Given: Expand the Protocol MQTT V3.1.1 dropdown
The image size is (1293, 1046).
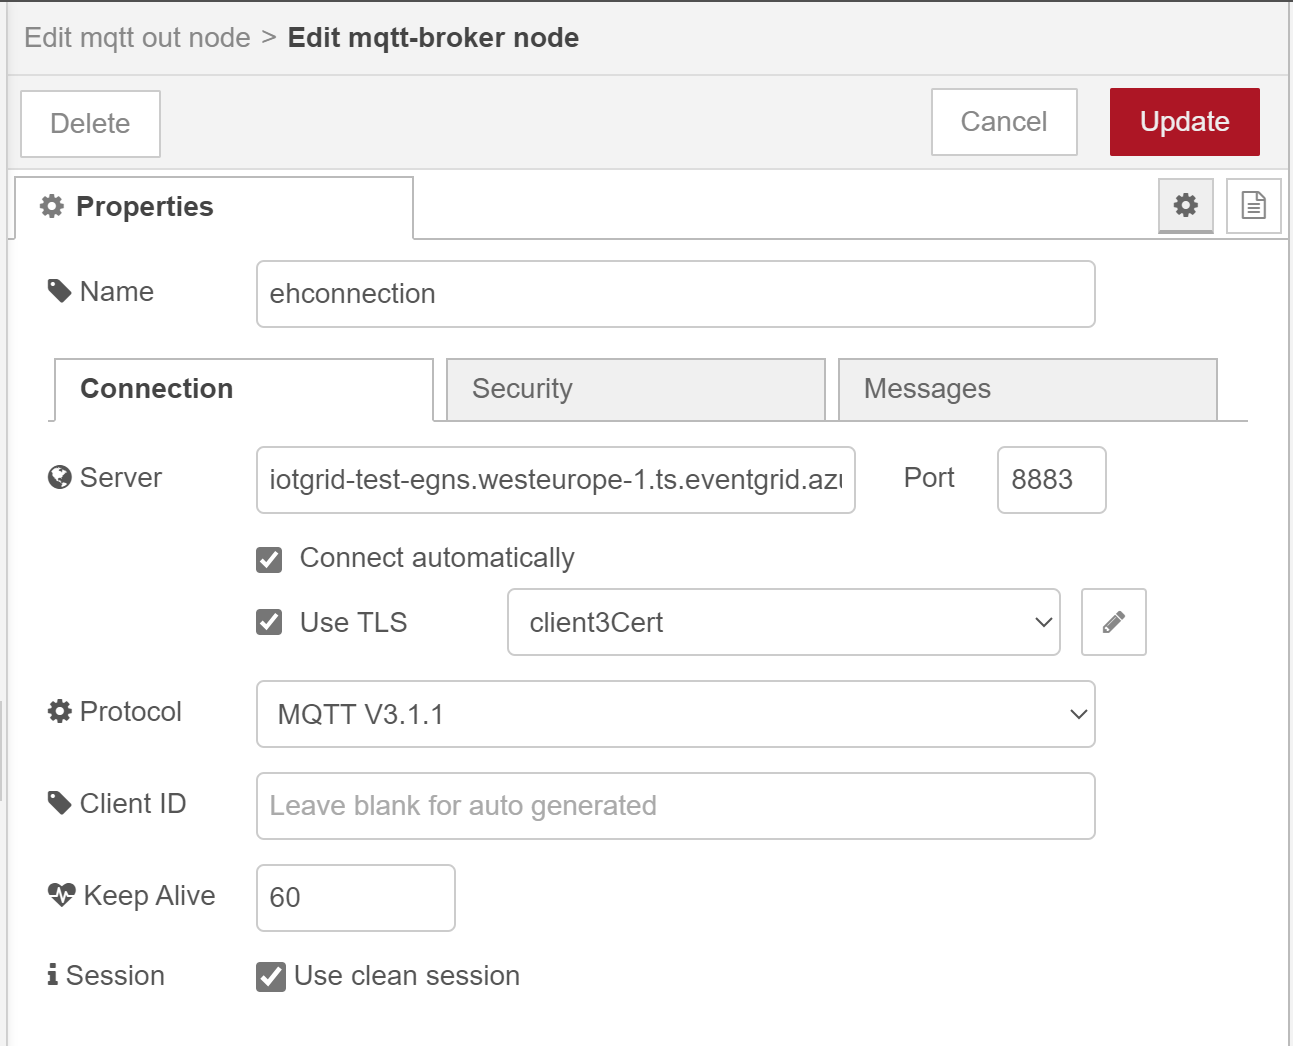Looking at the screenshot, I should (x=675, y=714).
